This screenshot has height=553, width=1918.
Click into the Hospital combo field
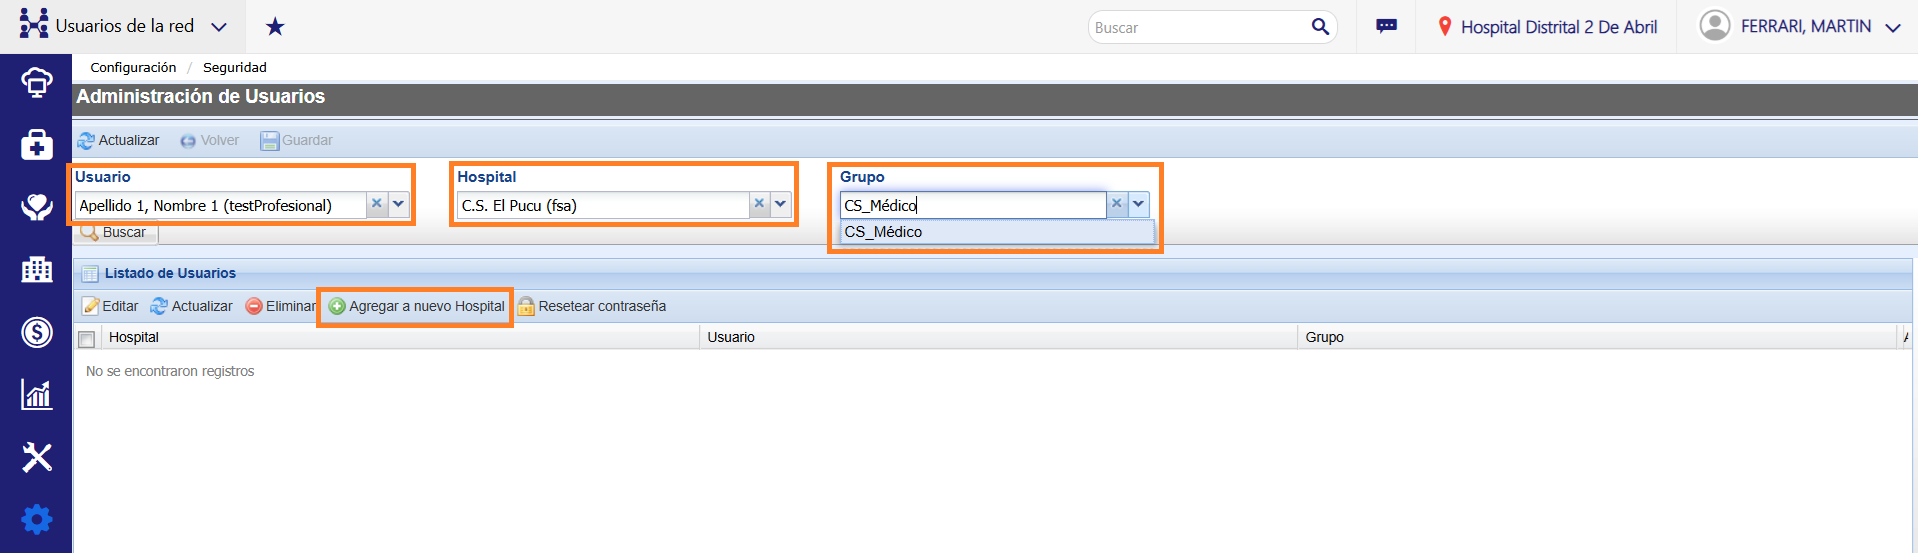[x=603, y=205]
